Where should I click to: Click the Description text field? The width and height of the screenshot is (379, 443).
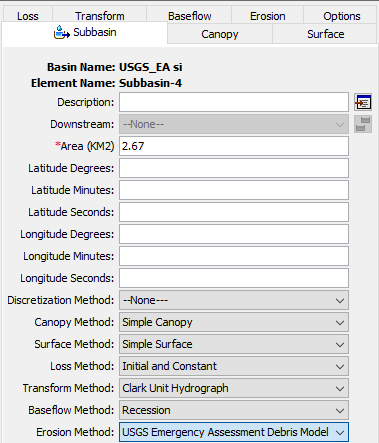[234, 102]
